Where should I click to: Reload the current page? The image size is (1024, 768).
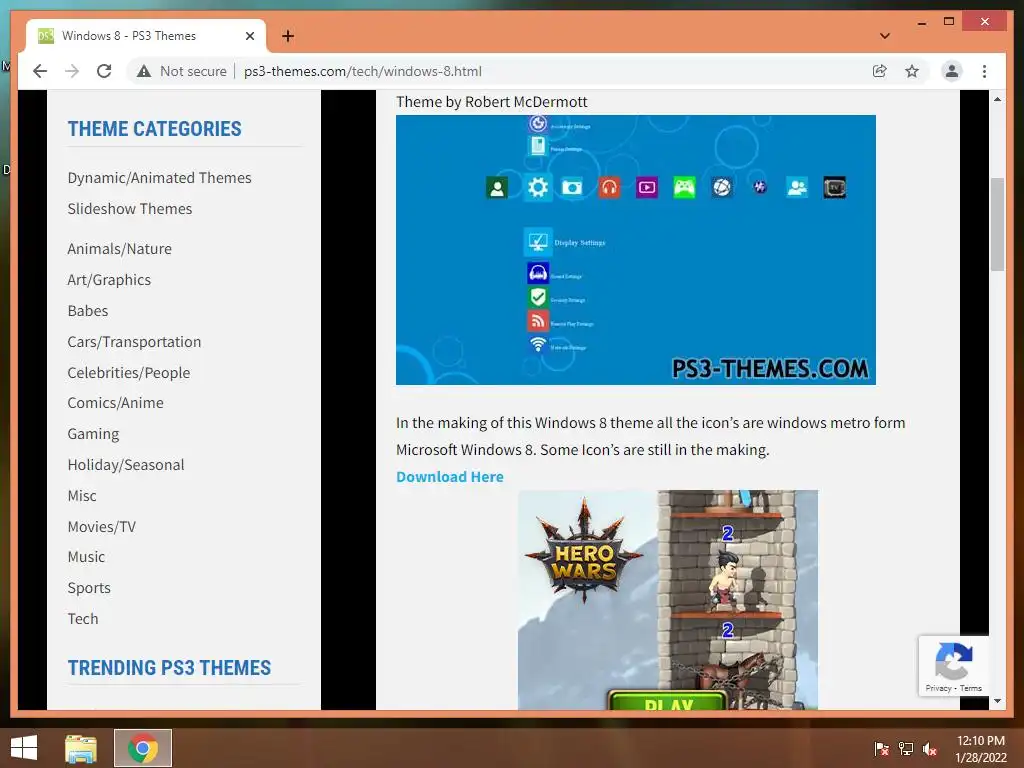pos(104,71)
